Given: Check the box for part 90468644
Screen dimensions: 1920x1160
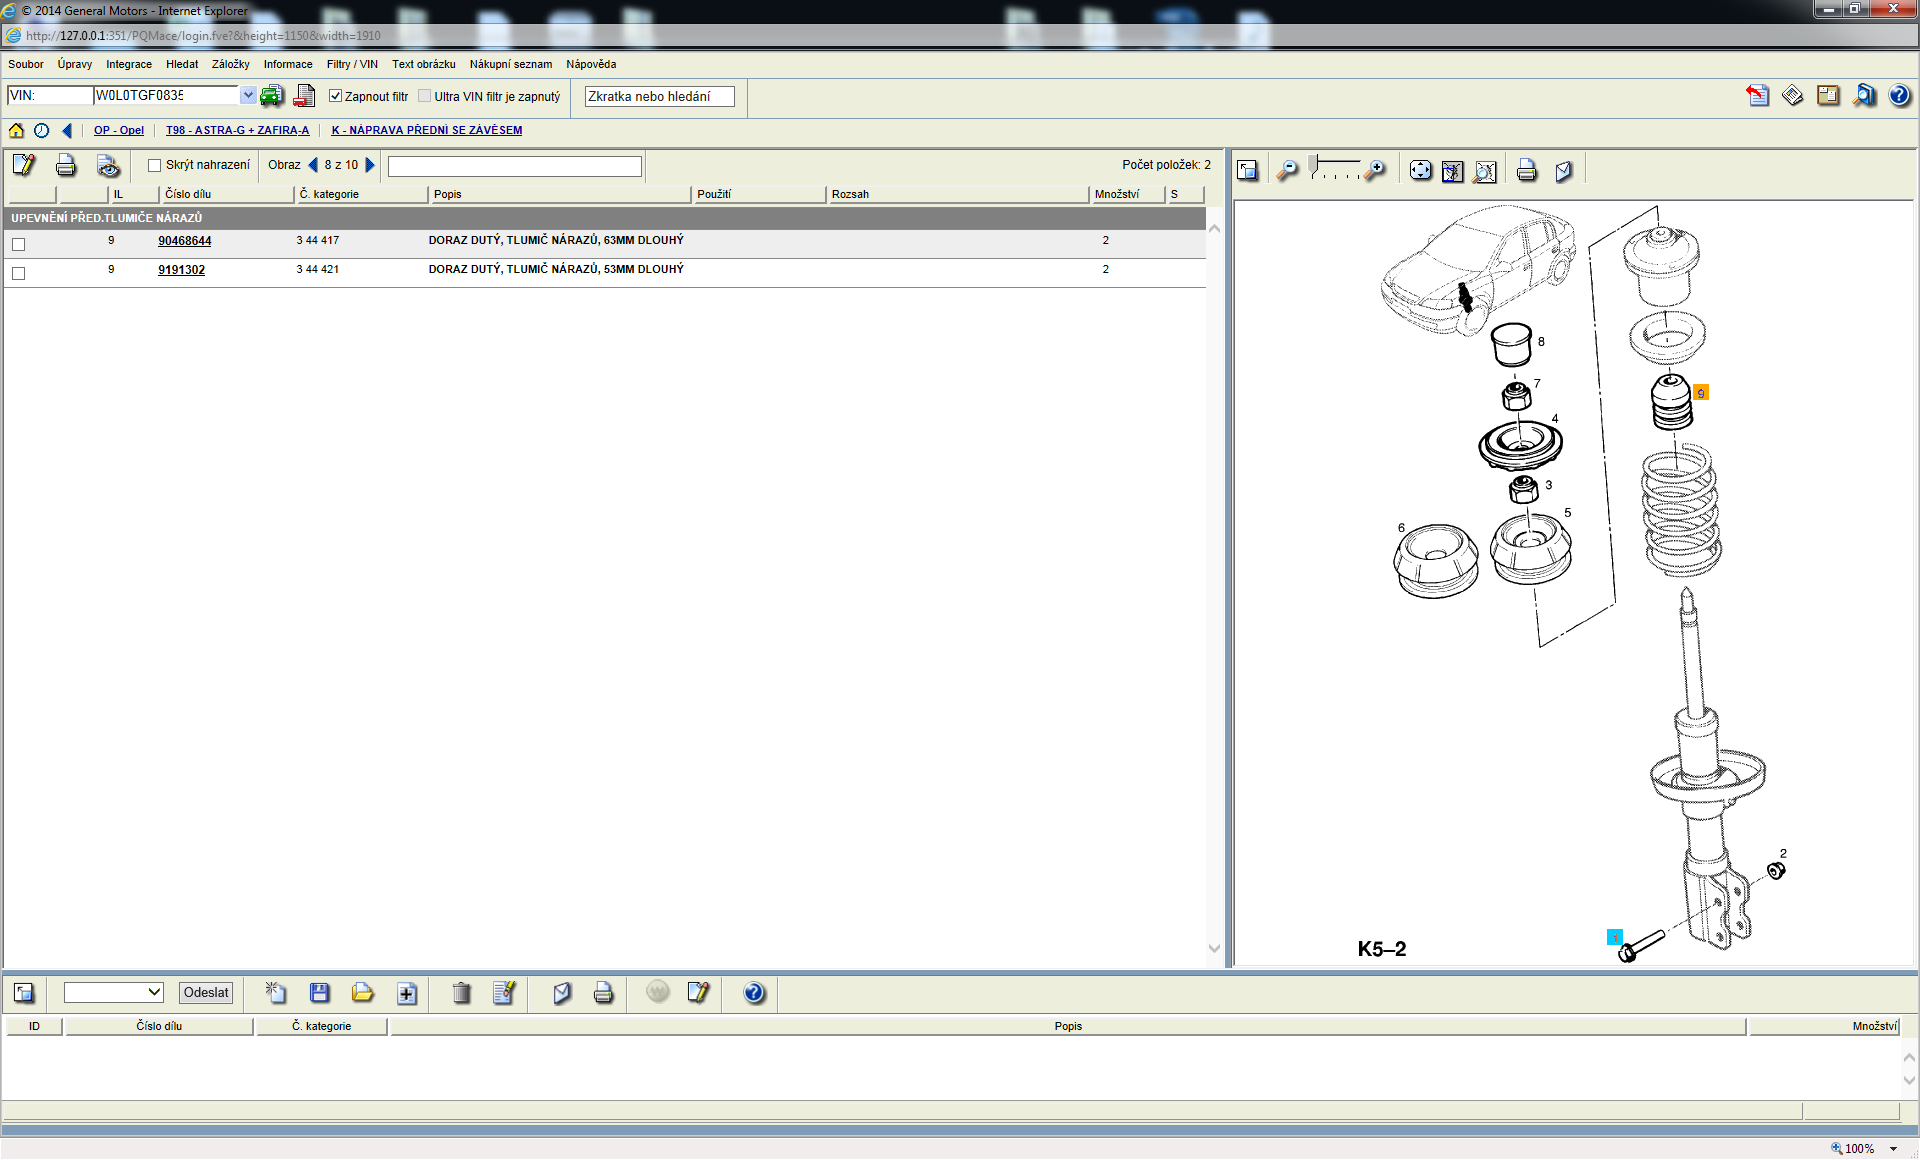Looking at the screenshot, I should tap(18, 244).
